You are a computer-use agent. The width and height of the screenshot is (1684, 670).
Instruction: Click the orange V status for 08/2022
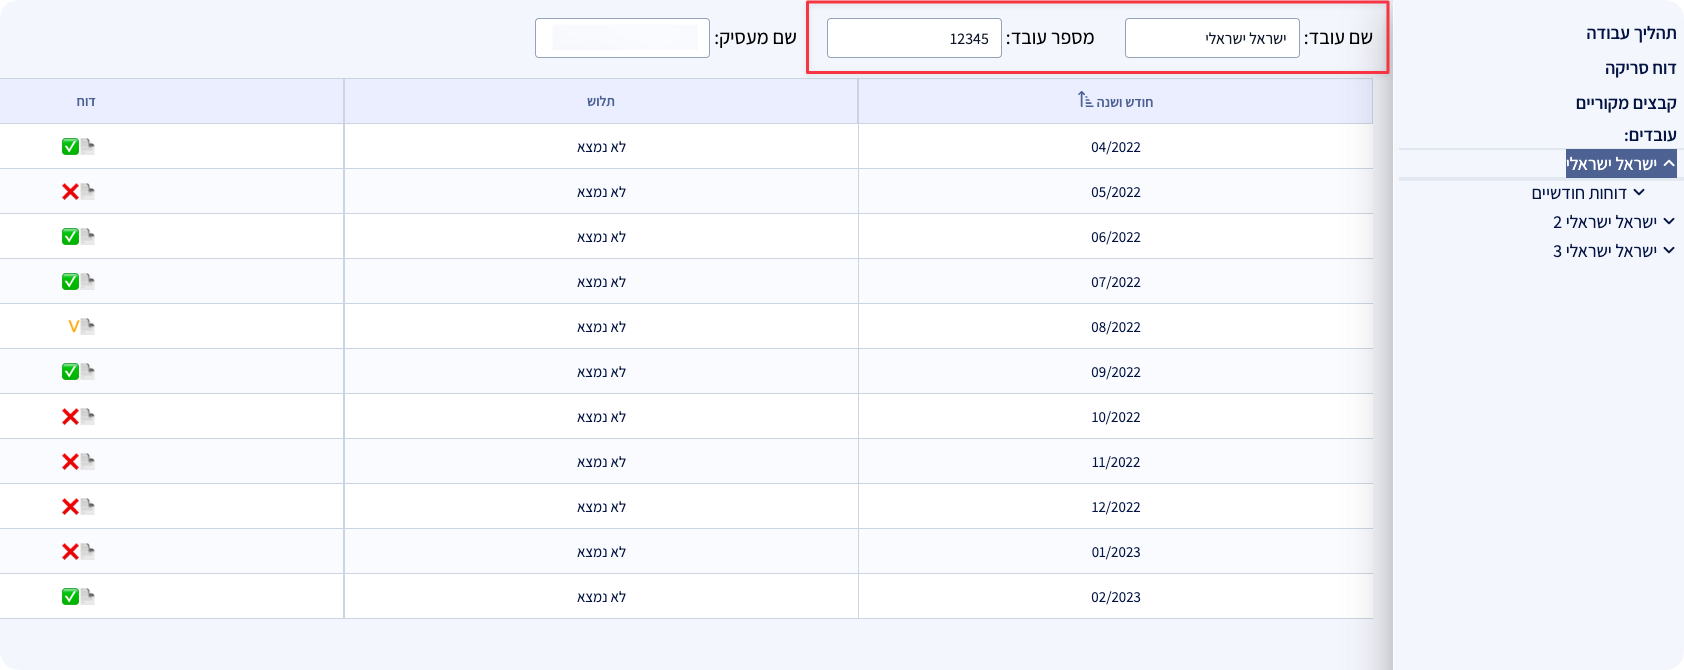click(73, 326)
